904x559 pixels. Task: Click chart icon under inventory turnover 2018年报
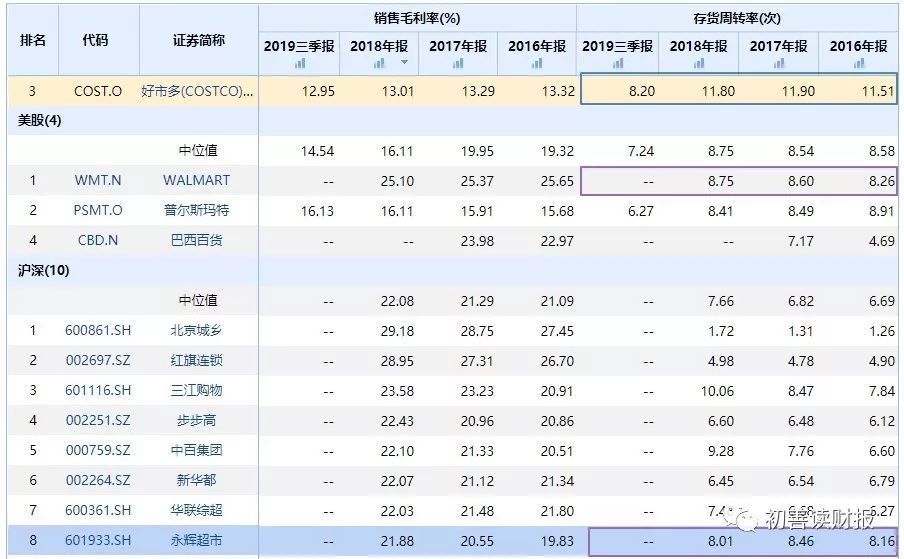(699, 63)
